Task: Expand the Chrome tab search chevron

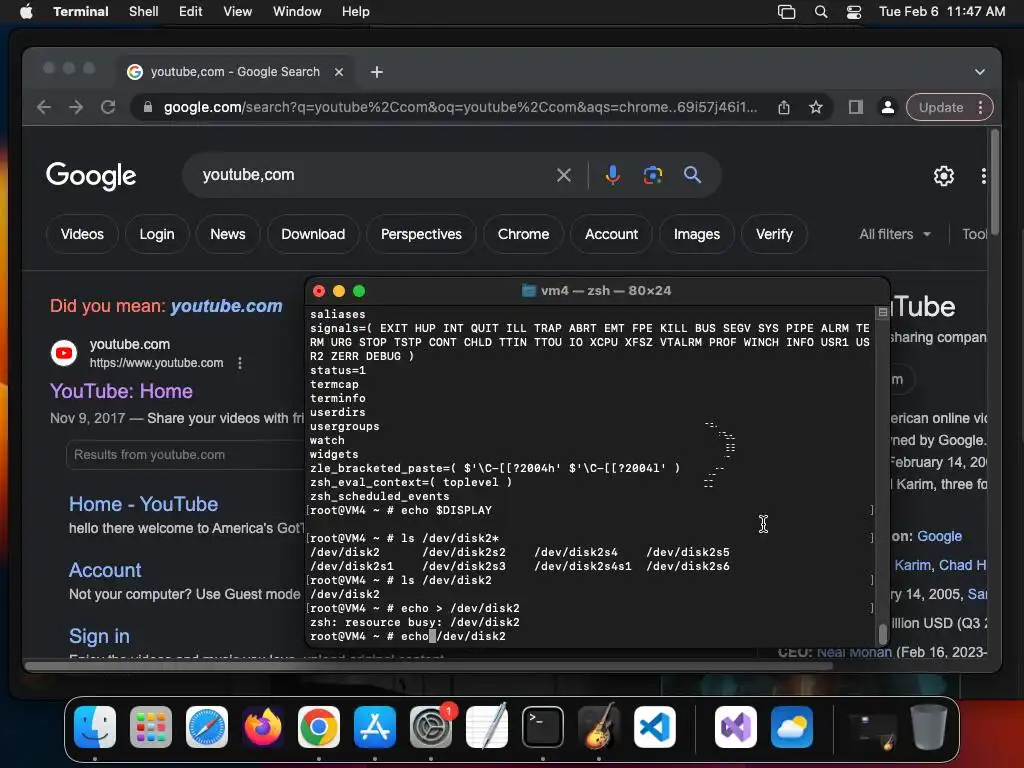Action: click(x=980, y=72)
